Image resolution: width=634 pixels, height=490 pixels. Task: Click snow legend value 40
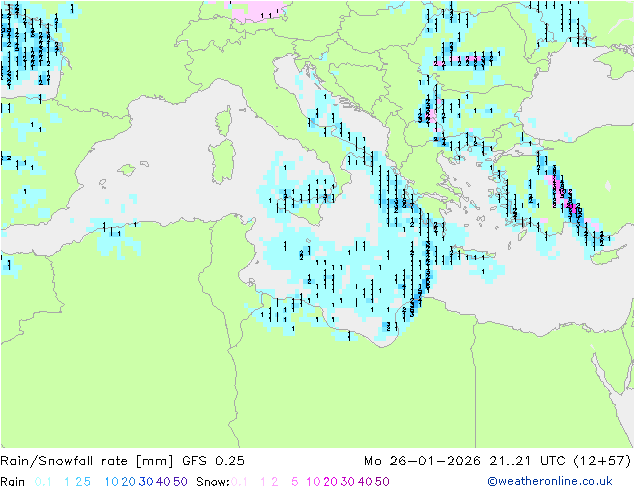365,482
